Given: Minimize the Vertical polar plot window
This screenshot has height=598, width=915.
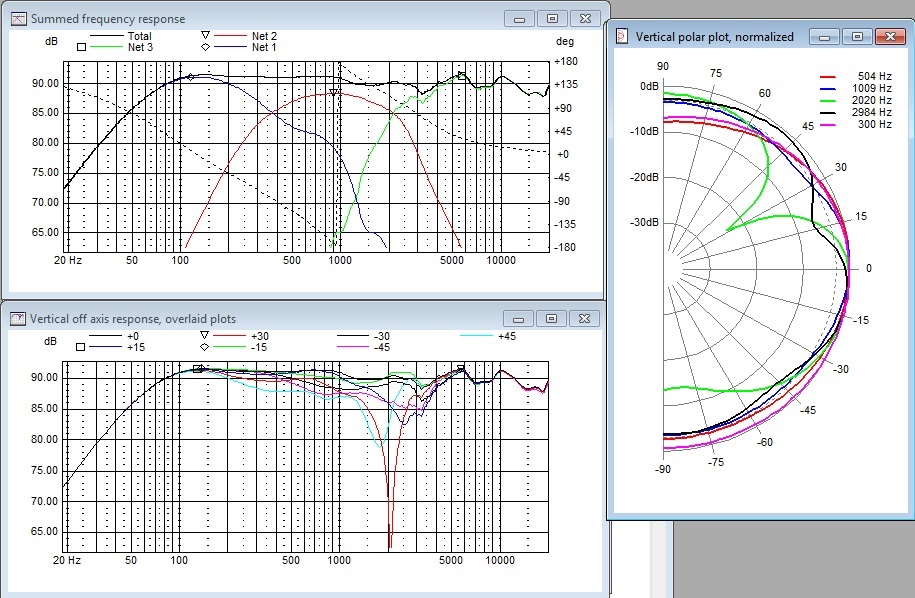Looking at the screenshot, I should point(825,37).
